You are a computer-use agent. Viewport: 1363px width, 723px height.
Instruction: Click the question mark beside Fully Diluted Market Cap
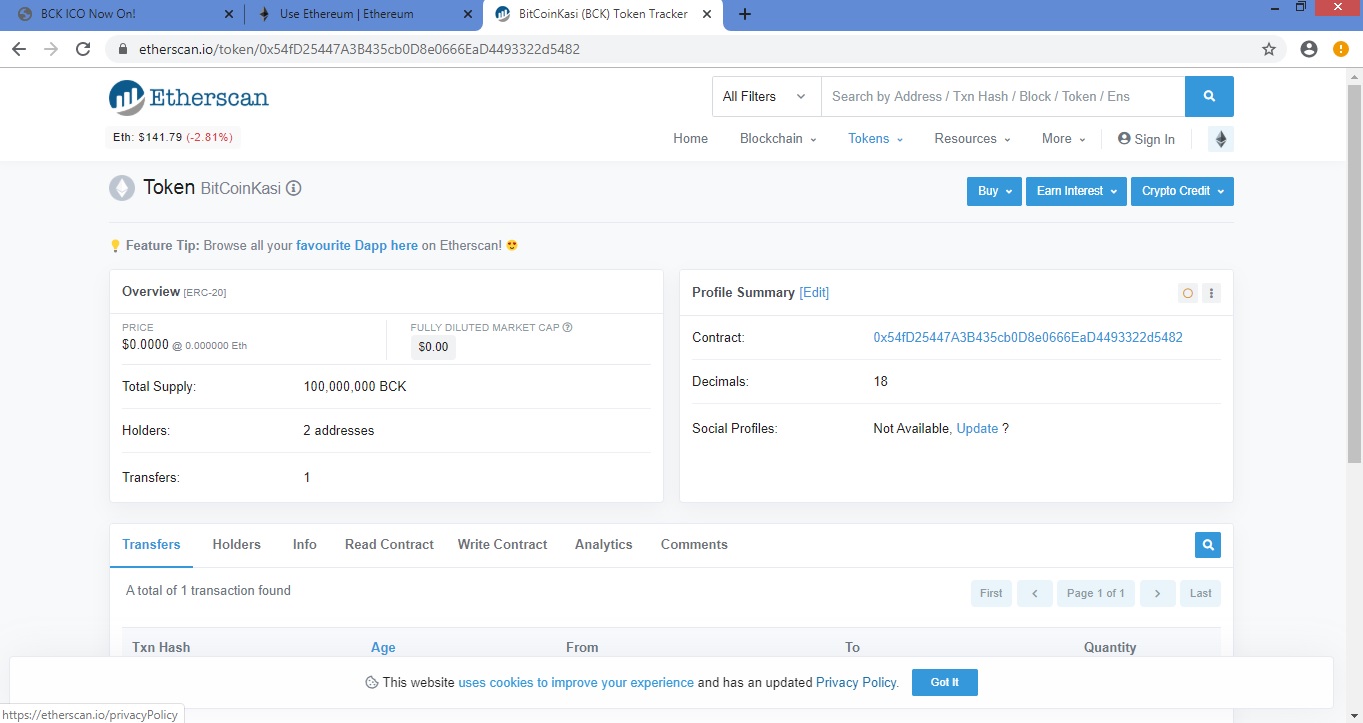coord(567,327)
